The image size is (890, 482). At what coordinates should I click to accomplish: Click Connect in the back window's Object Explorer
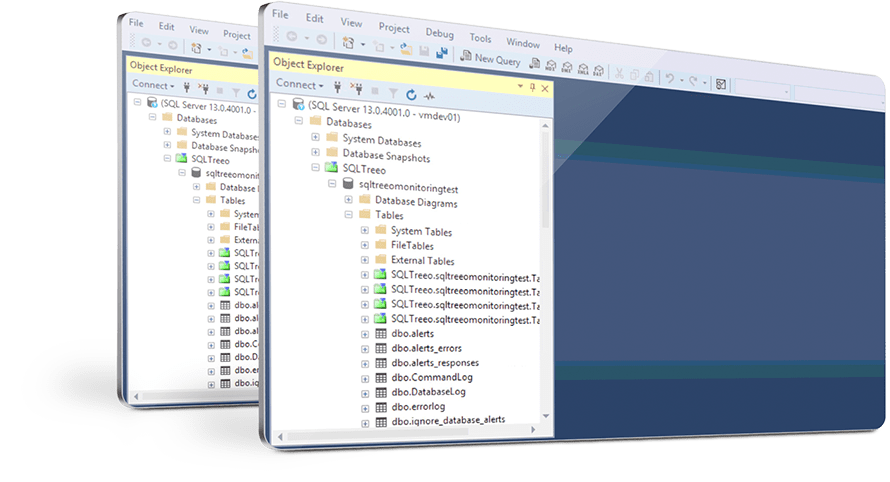click(153, 85)
